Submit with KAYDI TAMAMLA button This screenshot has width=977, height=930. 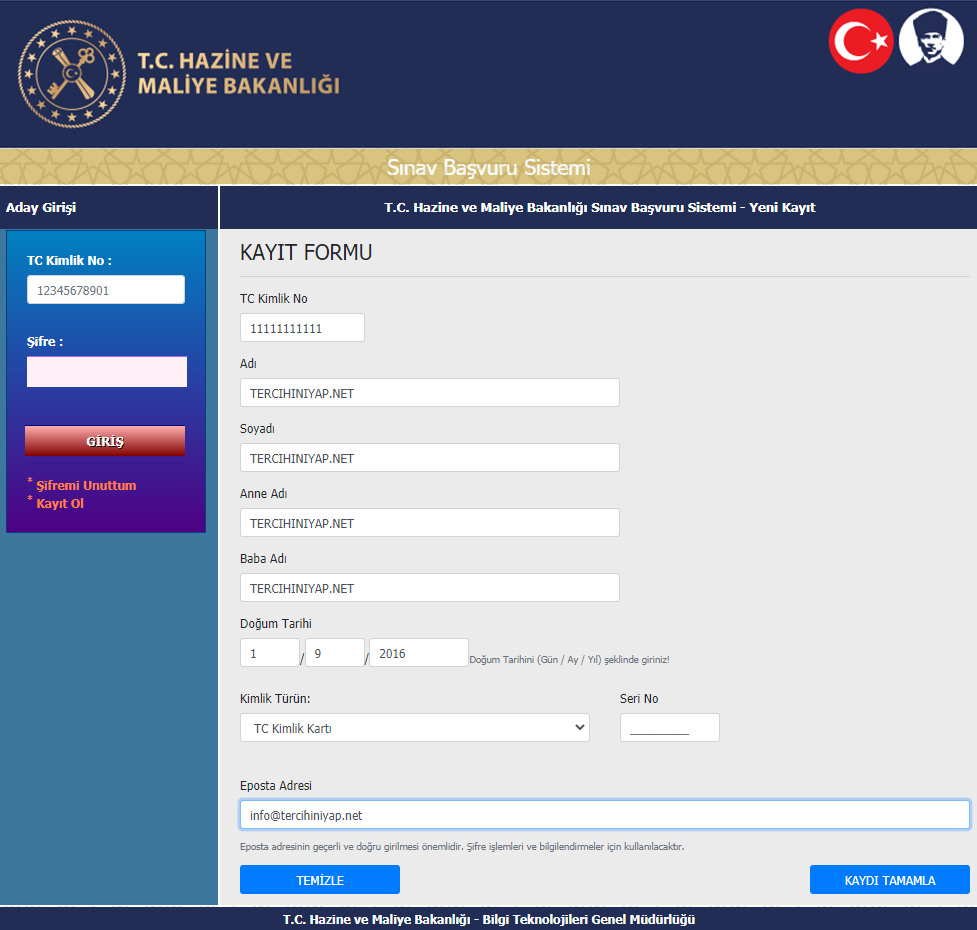[x=889, y=880]
